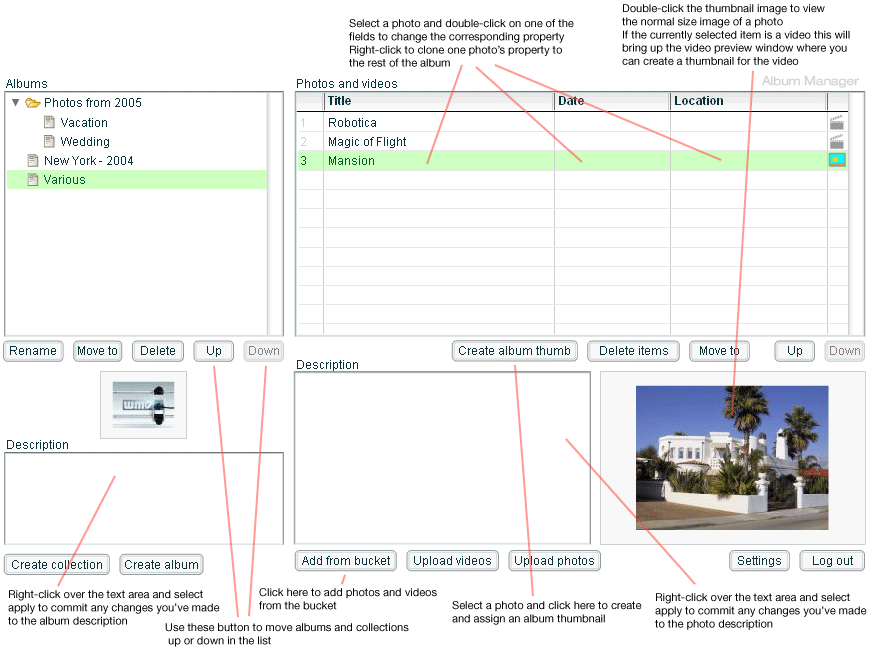
Task: Sort by the Title column header
Action: (439, 101)
